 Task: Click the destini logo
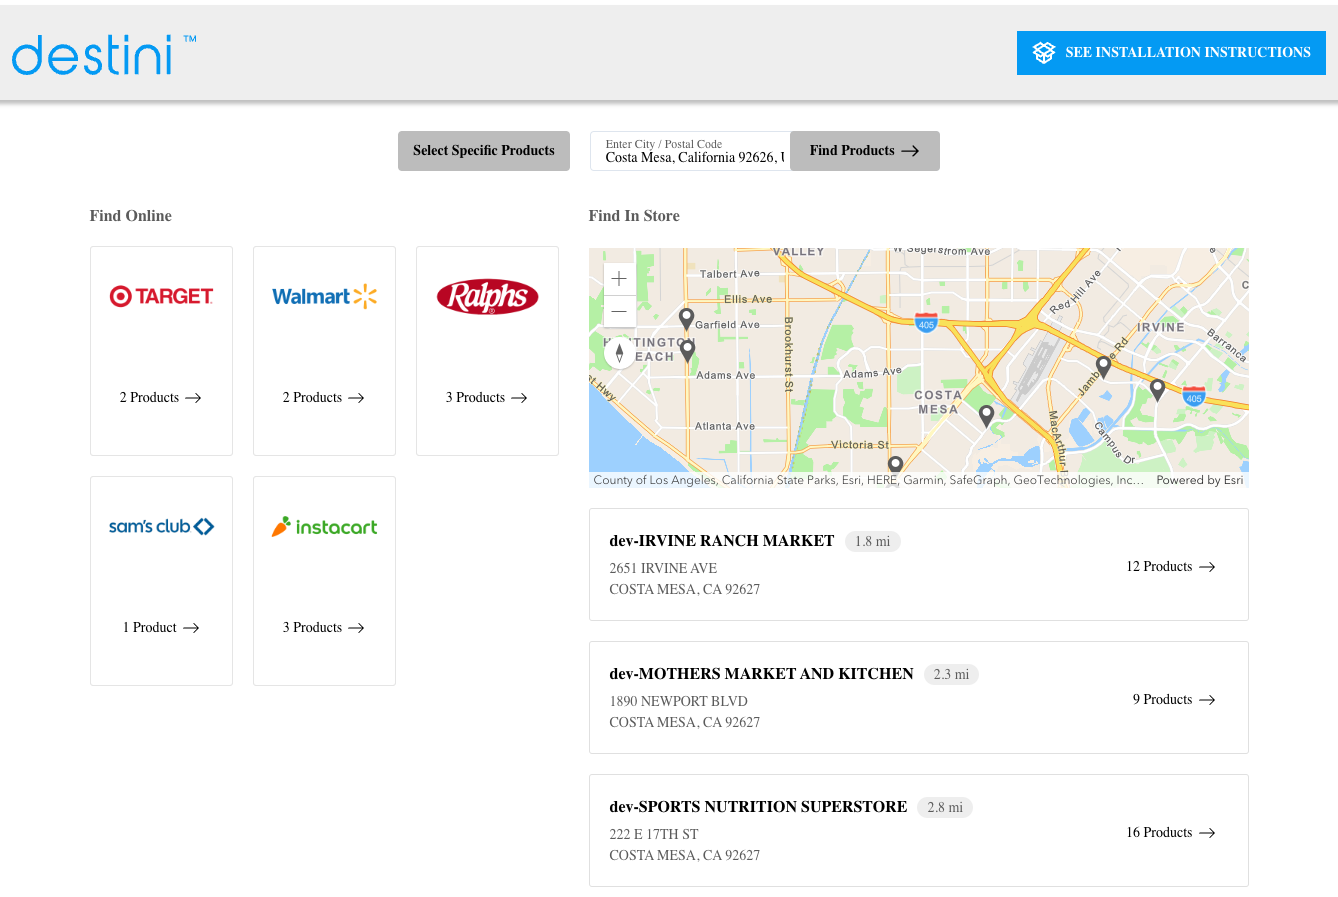(x=104, y=55)
